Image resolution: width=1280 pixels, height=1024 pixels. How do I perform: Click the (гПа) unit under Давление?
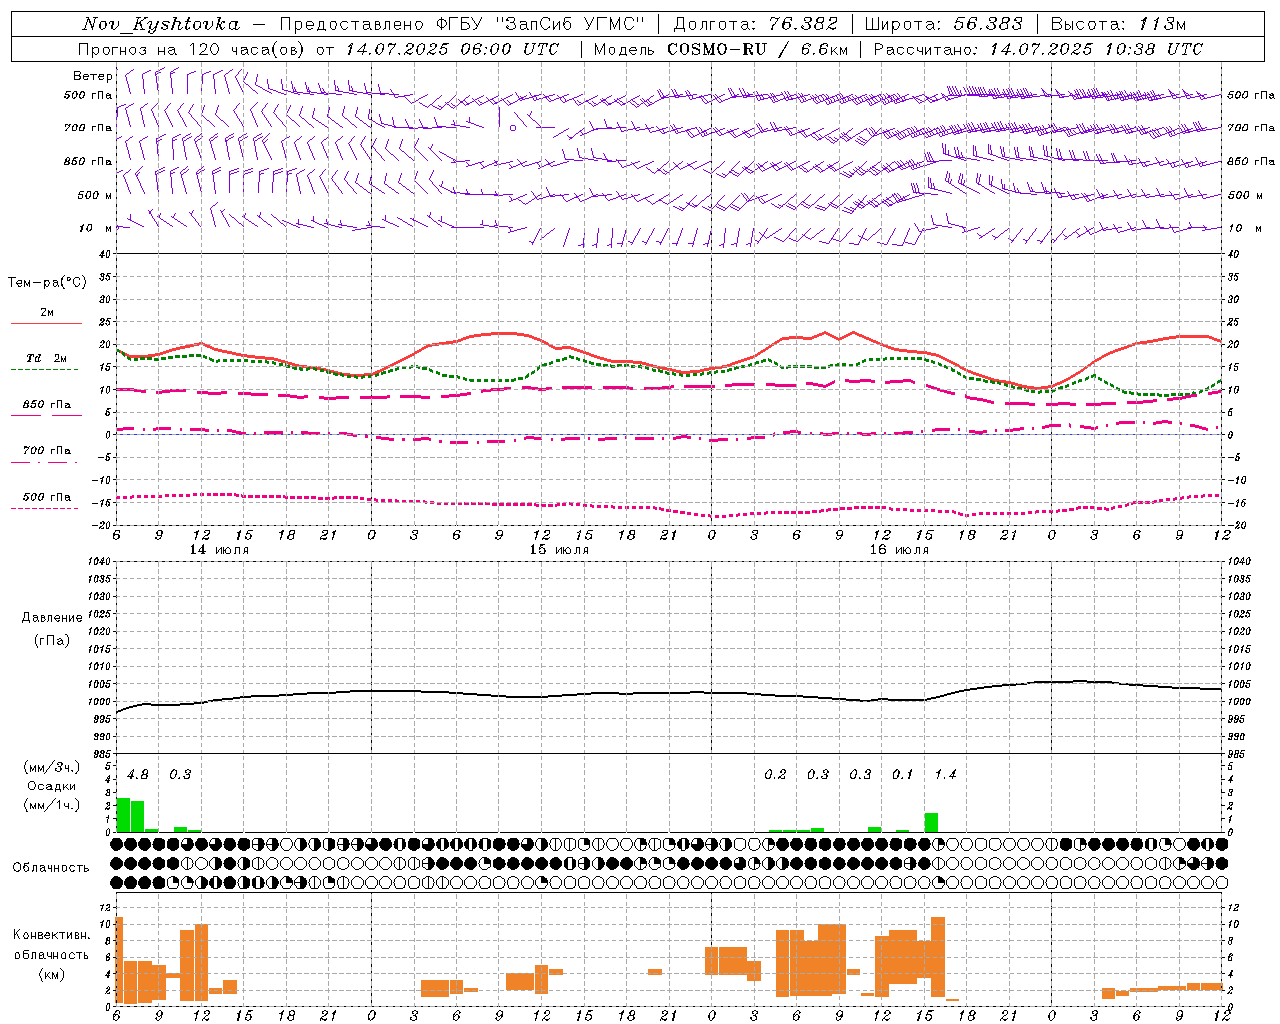point(52,640)
